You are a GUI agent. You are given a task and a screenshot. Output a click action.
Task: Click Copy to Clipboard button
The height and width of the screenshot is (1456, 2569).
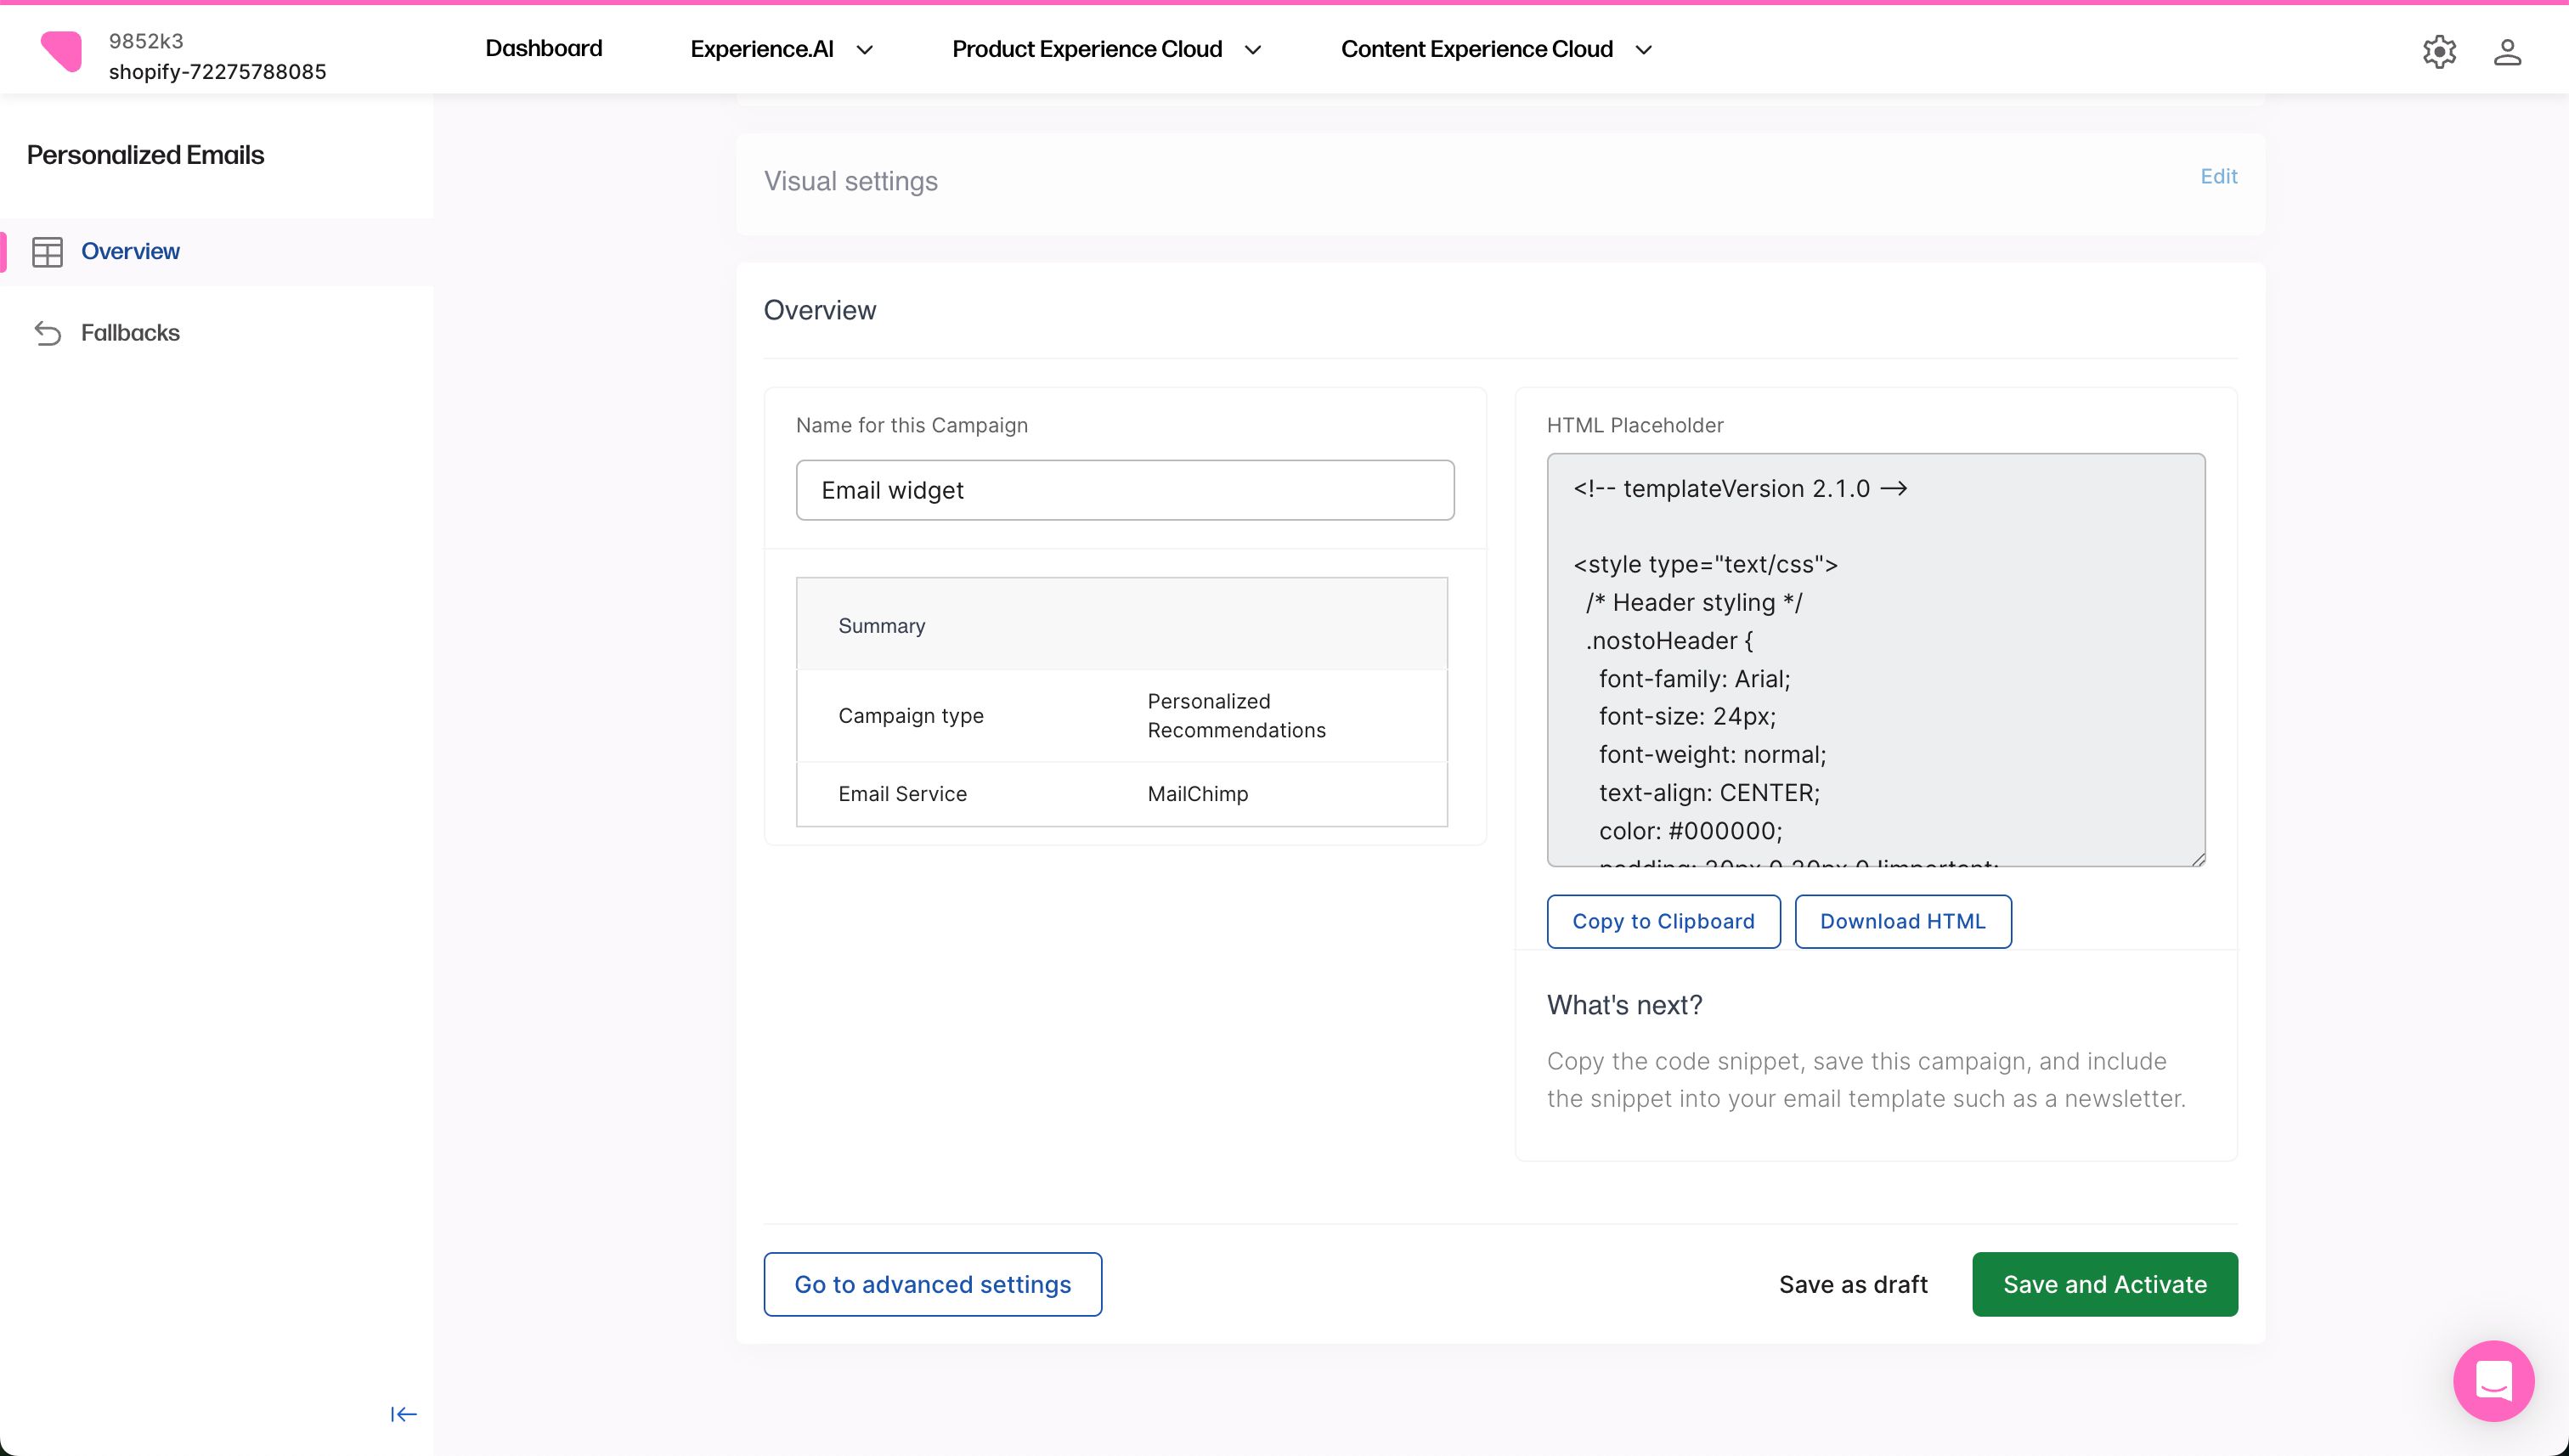pyautogui.click(x=1663, y=921)
